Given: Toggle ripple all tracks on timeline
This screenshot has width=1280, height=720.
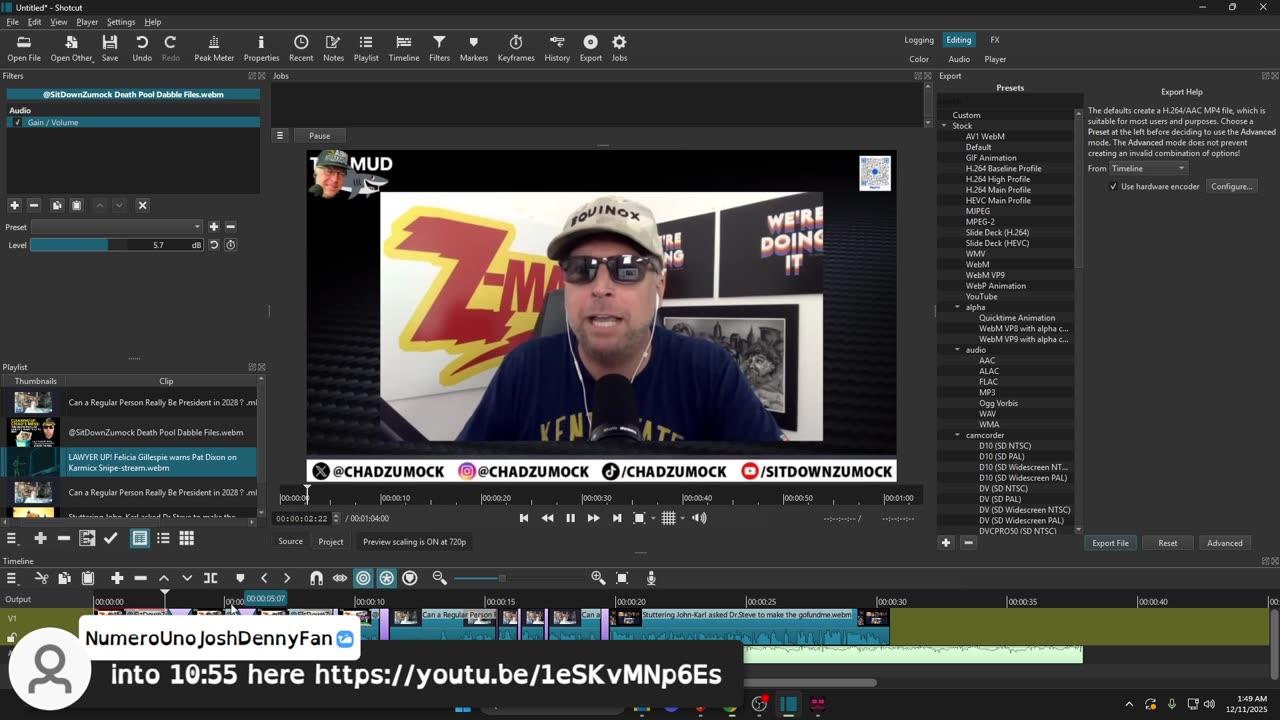Looking at the screenshot, I should coord(386,578).
